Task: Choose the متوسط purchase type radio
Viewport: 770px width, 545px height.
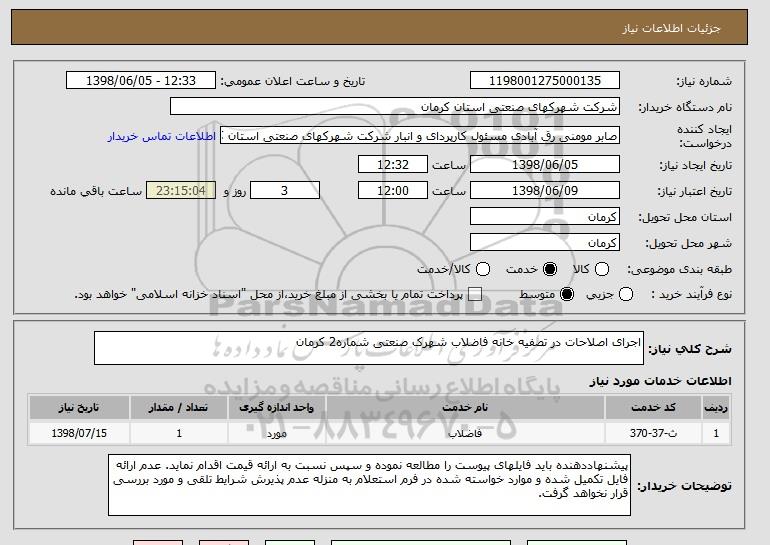Action: (x=567, y=295)
